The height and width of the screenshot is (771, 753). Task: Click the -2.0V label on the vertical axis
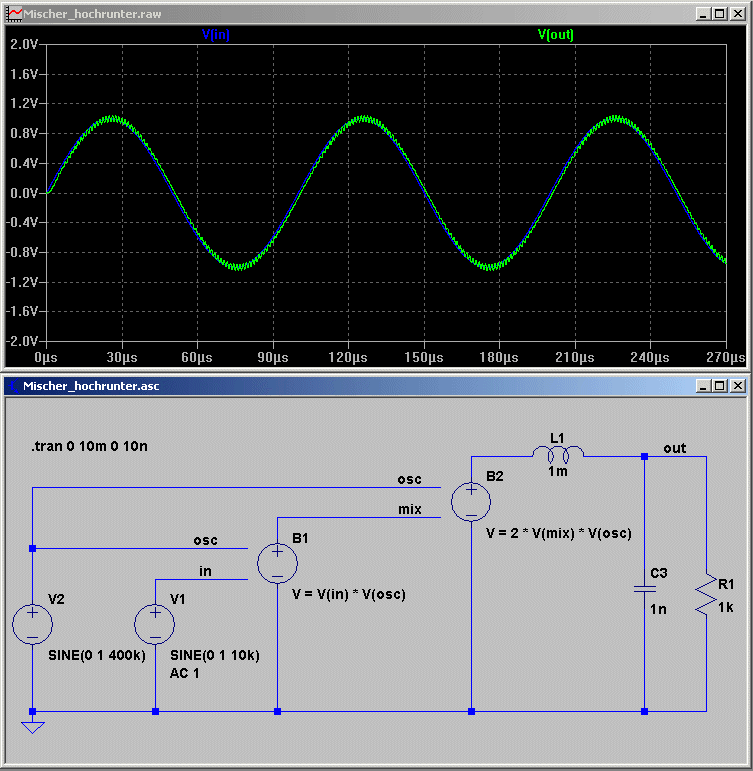coord(22,341)
